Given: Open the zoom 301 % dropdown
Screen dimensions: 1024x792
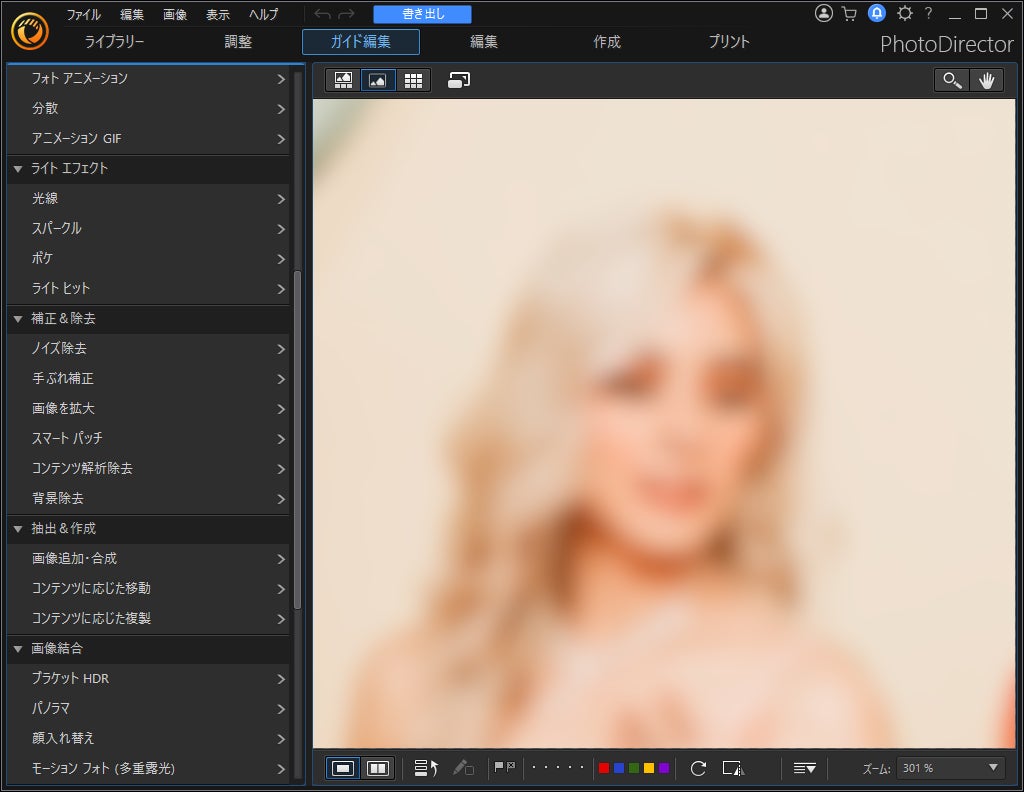Looking at the screenshot, I should [950, 768].
